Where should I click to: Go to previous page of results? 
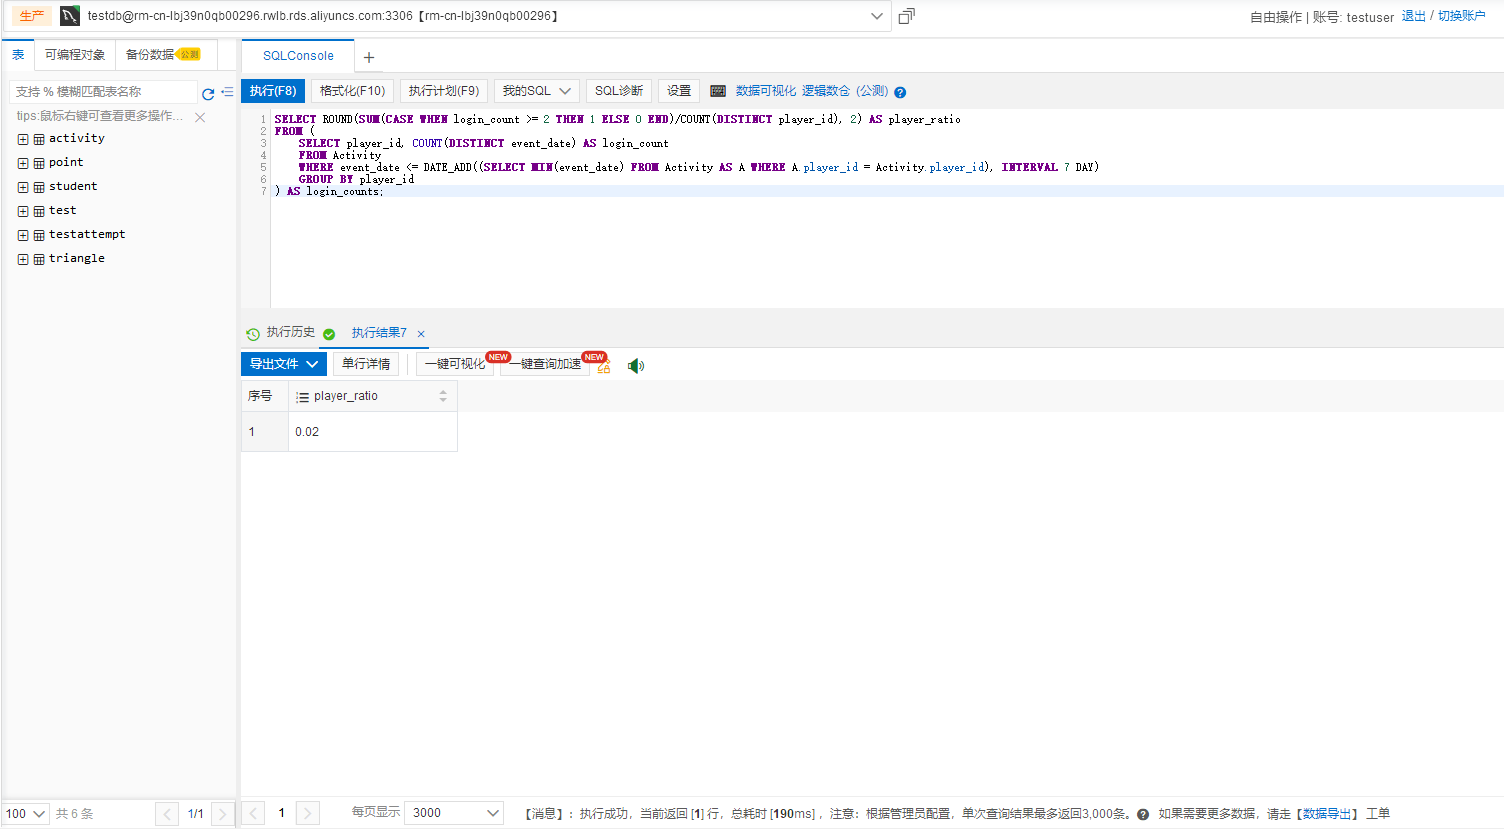pos(254,813)
